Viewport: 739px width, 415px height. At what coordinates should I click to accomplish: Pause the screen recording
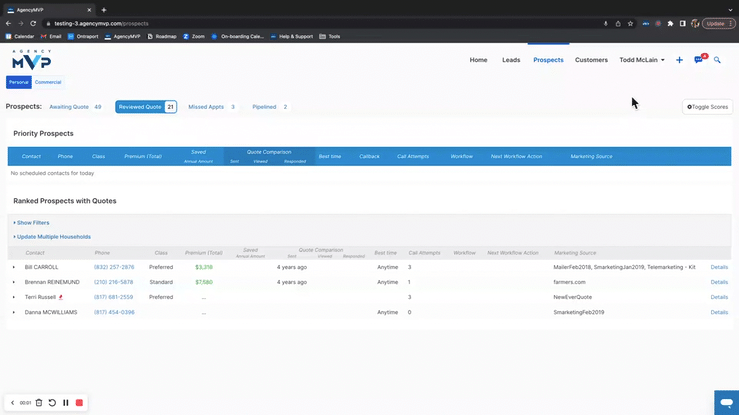point(66,403)
